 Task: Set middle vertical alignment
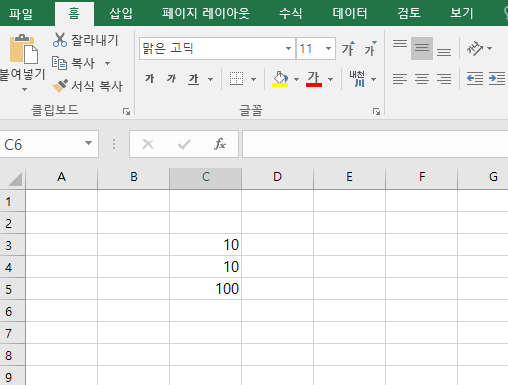click(422, 49)
